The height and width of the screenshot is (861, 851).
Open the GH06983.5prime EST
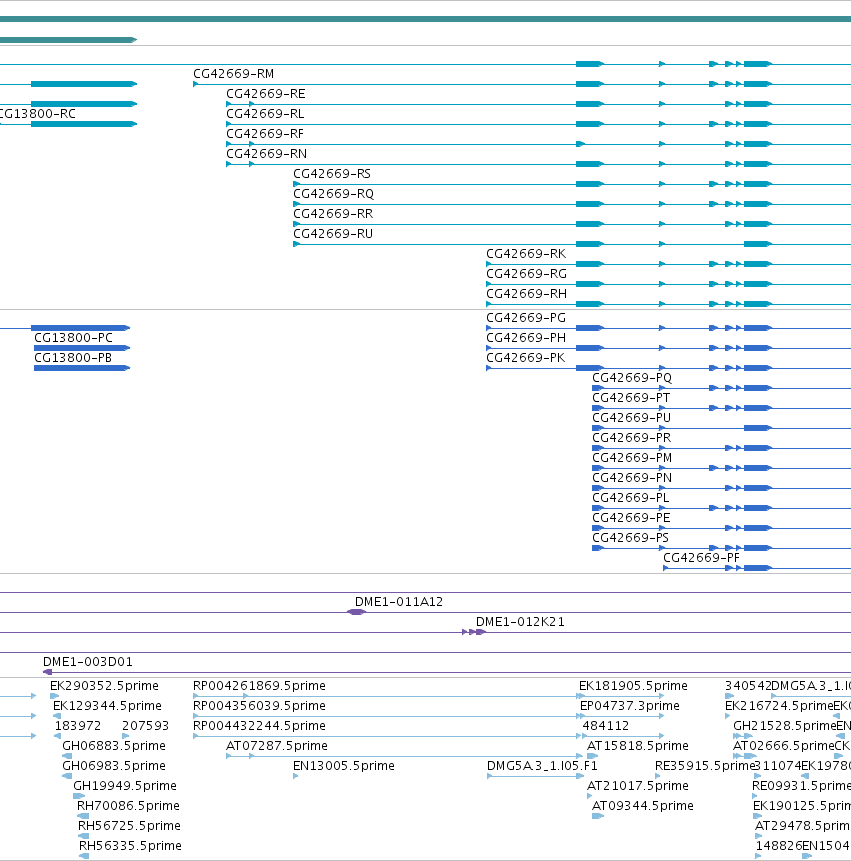click(x=114, y=765)
